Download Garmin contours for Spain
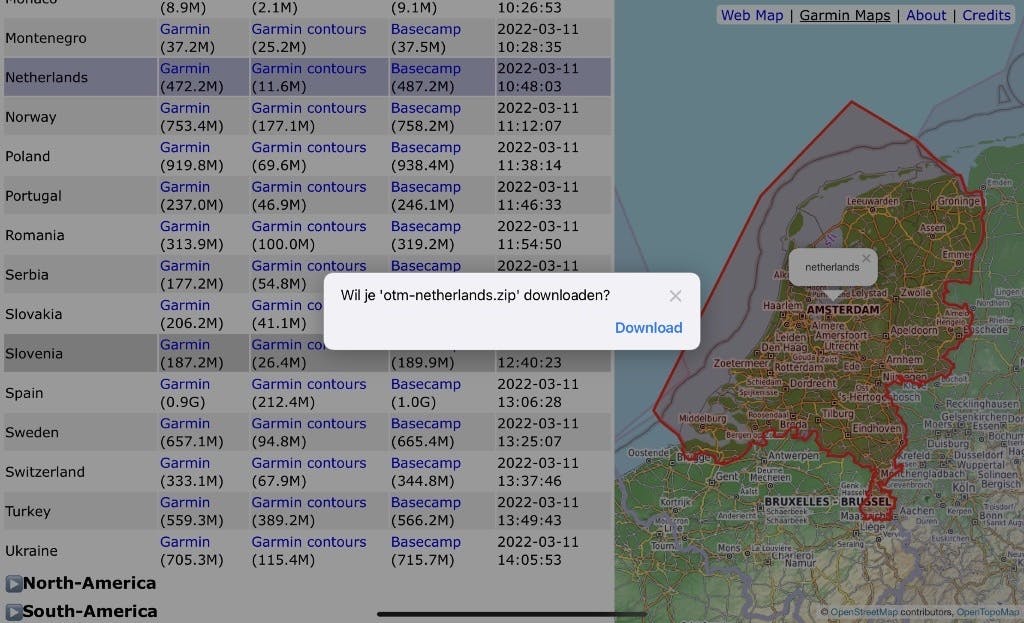 [309, 384]
